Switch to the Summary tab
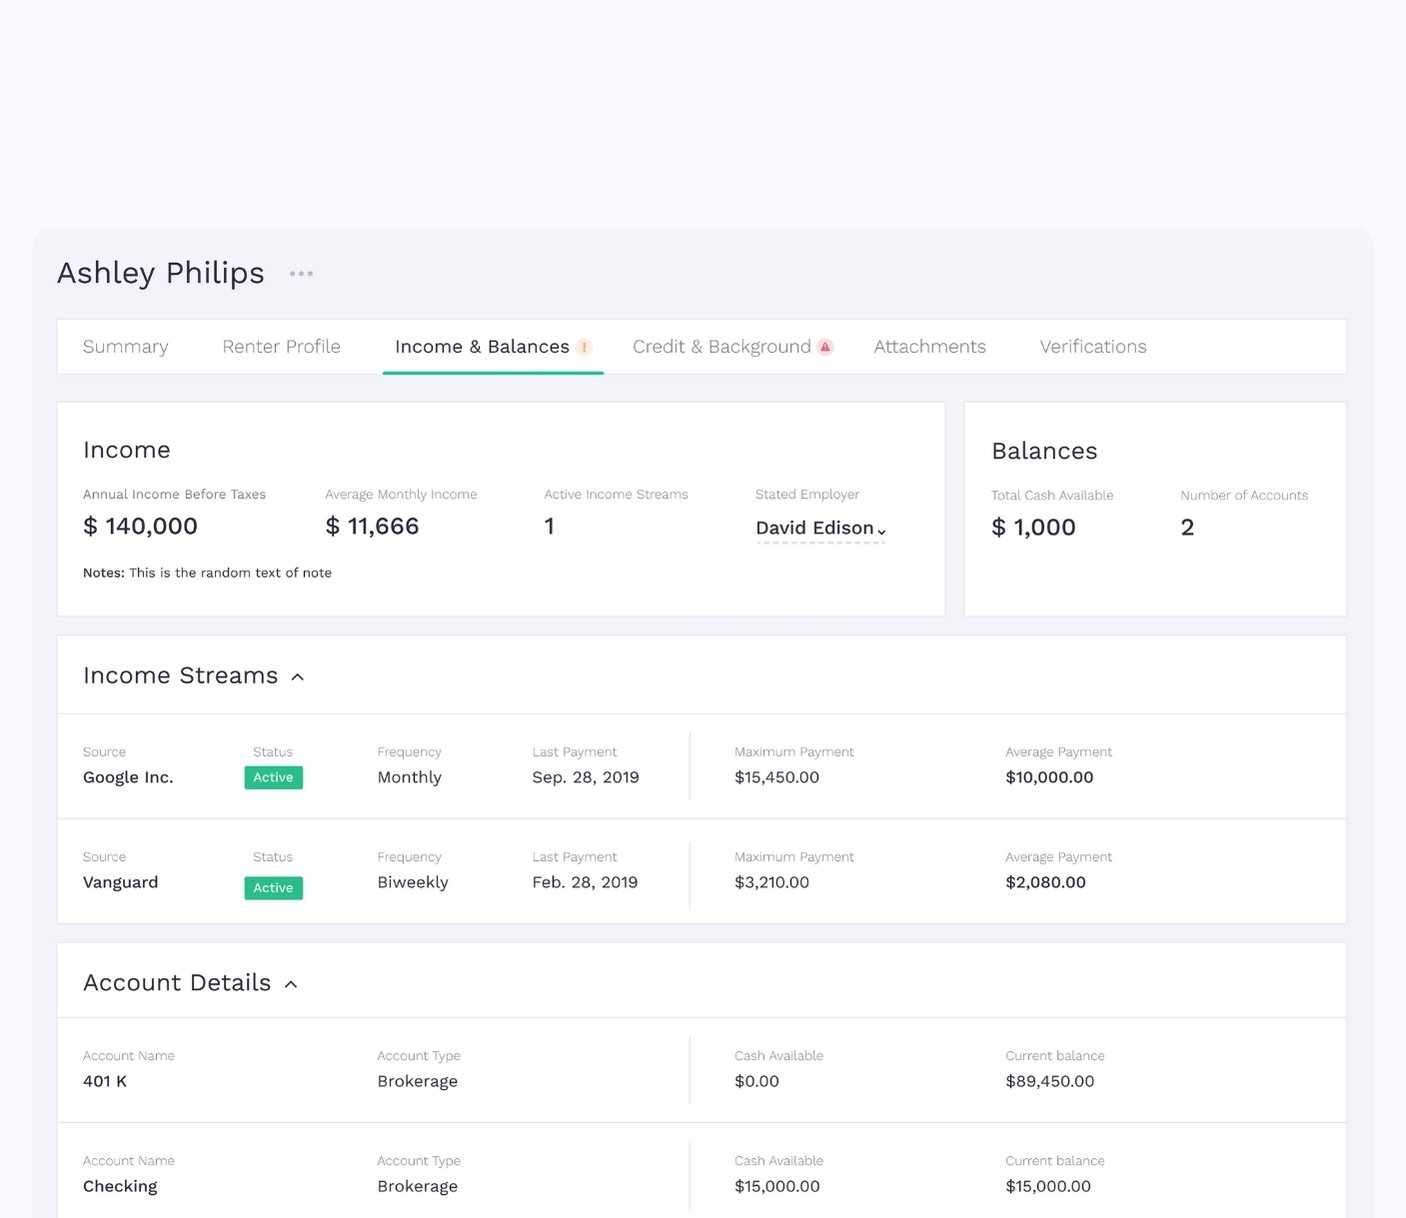 (125, 347)
